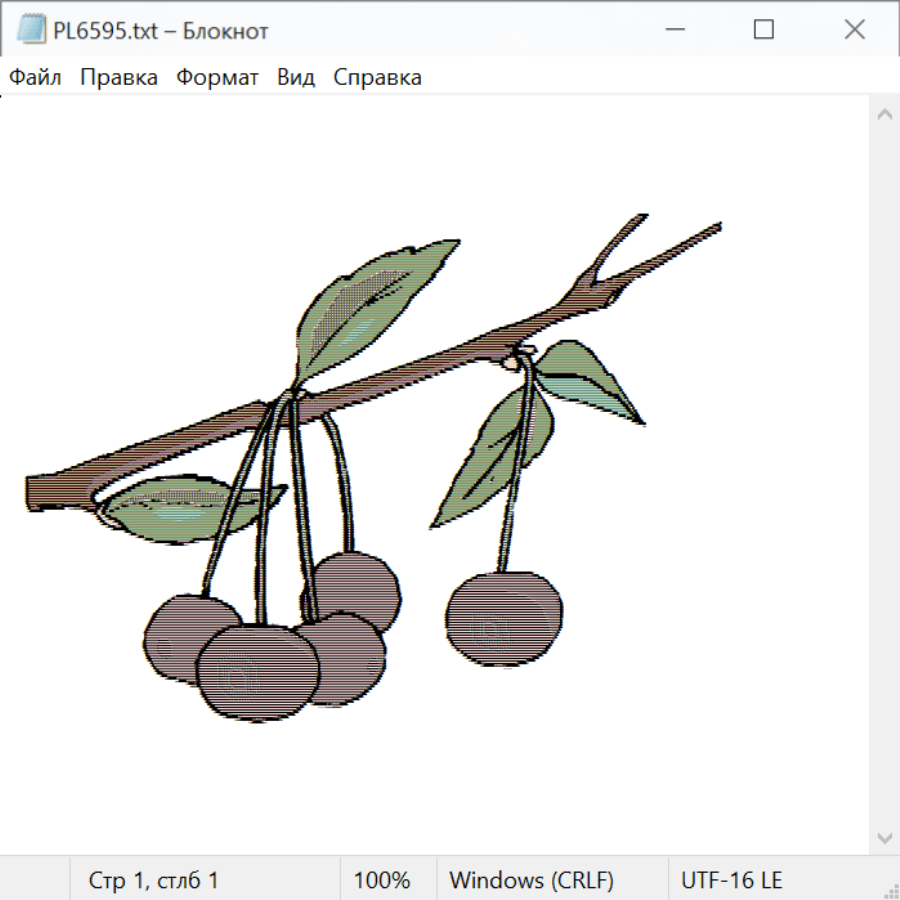Image resolution: width=900 pixels, height=900 pixels.
Task: Expand the Формат menu
Action: 217,78
